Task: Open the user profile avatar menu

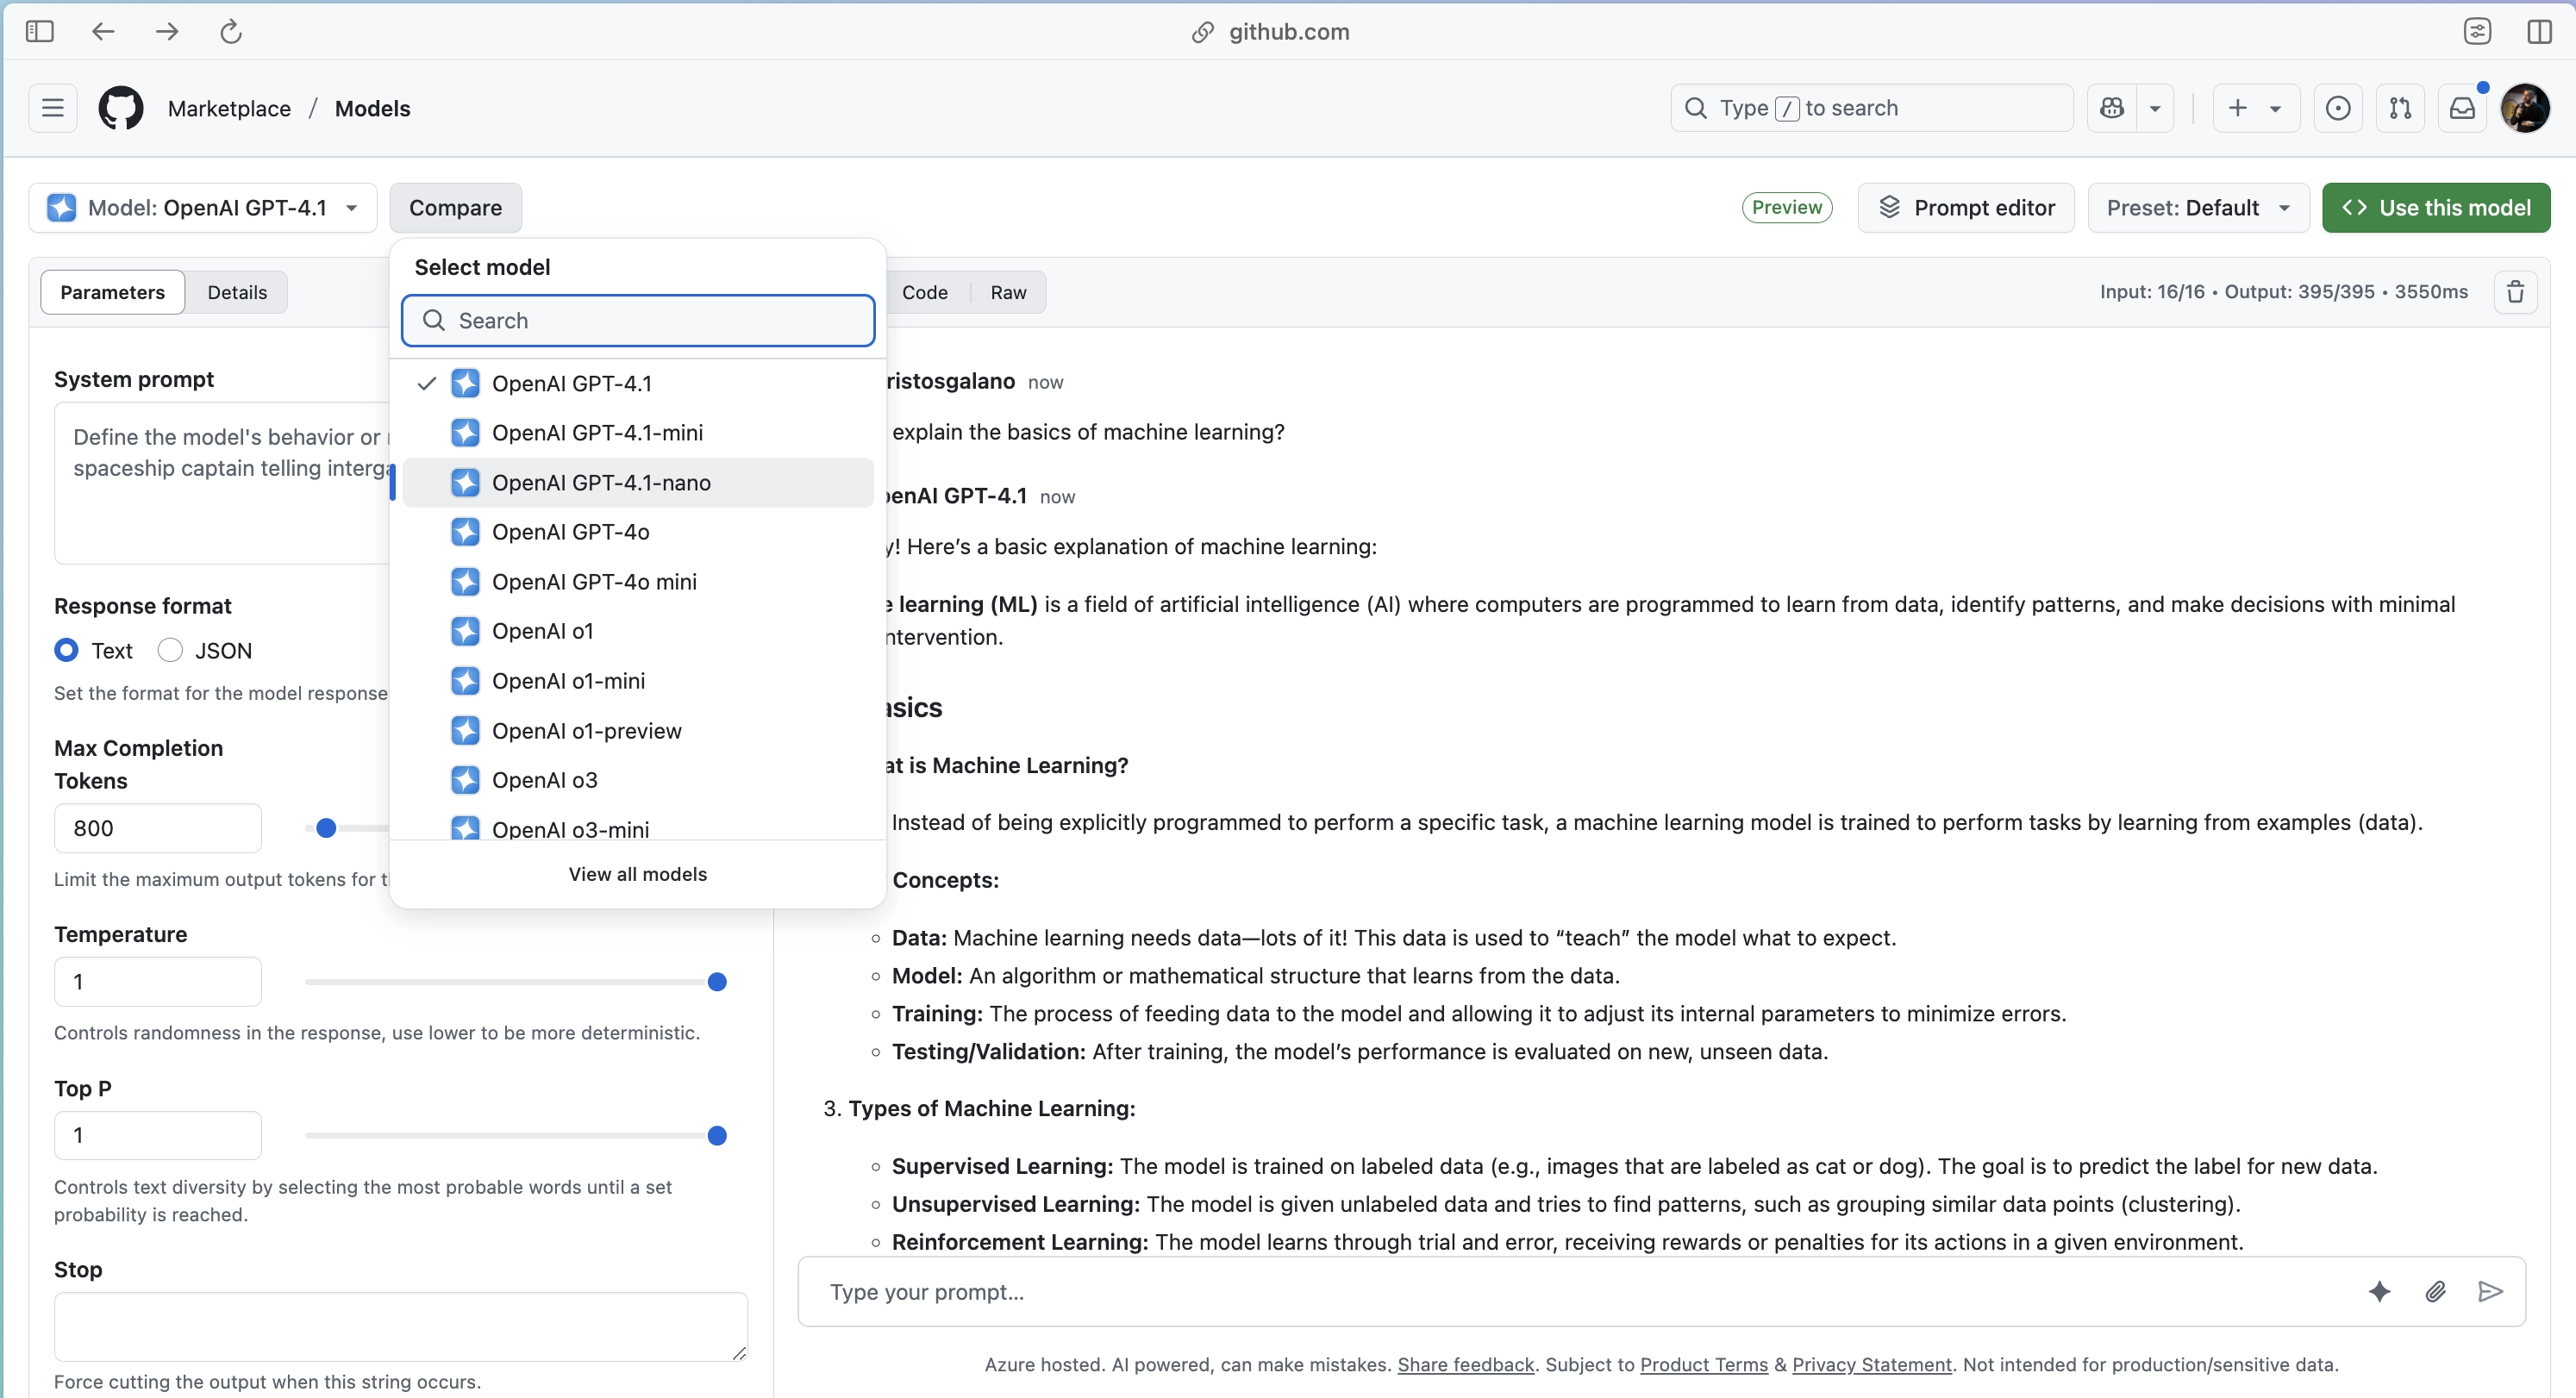Action: click(2525, 108)
